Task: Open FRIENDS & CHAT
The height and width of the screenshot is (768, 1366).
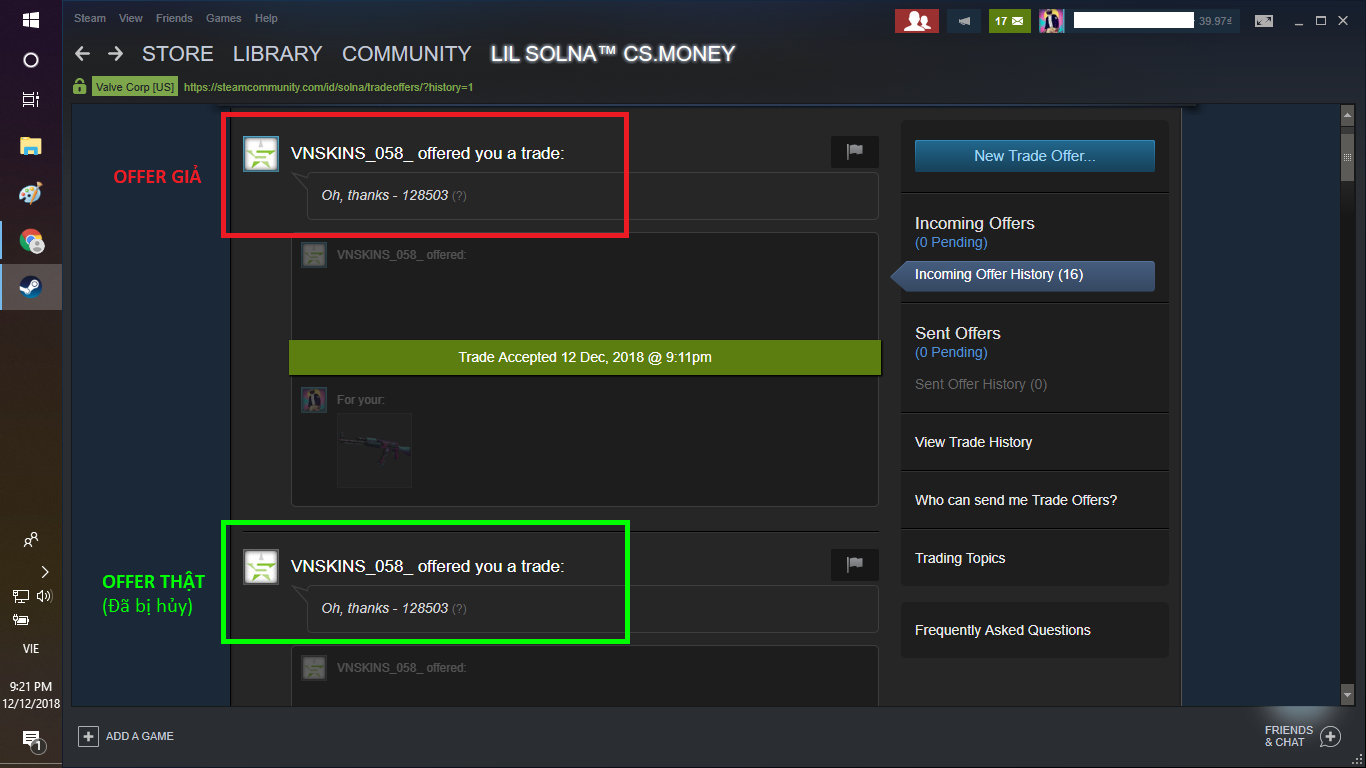Action: pos(1302,736)
